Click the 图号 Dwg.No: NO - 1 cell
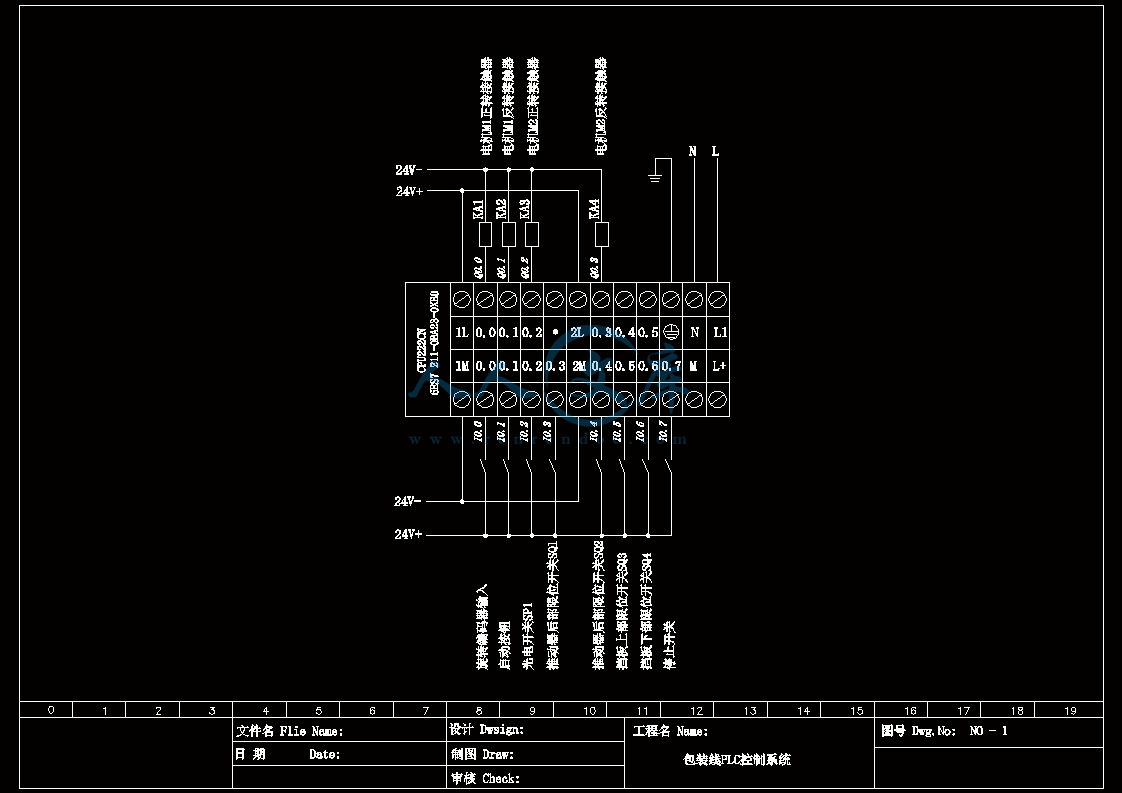1122x793 pixels. coord(989,733)
